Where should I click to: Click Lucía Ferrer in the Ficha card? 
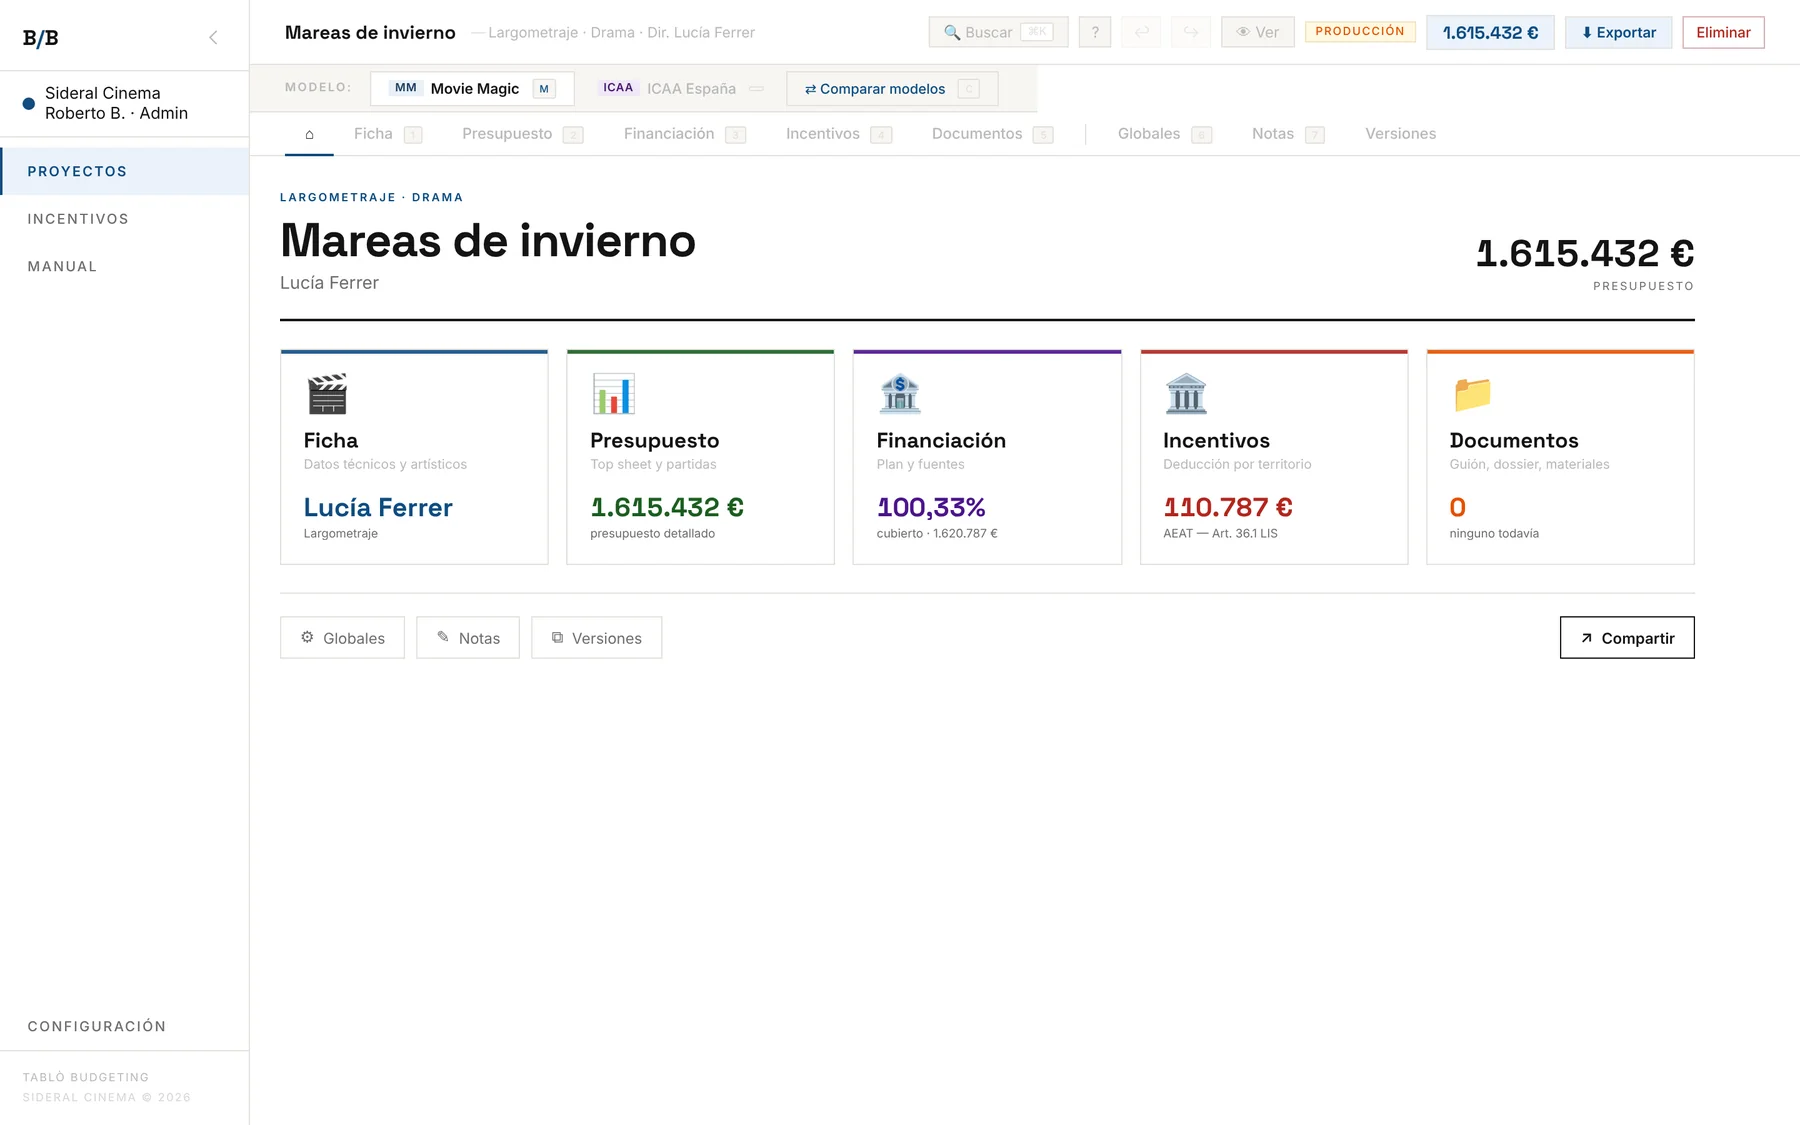tap(378, 508)
